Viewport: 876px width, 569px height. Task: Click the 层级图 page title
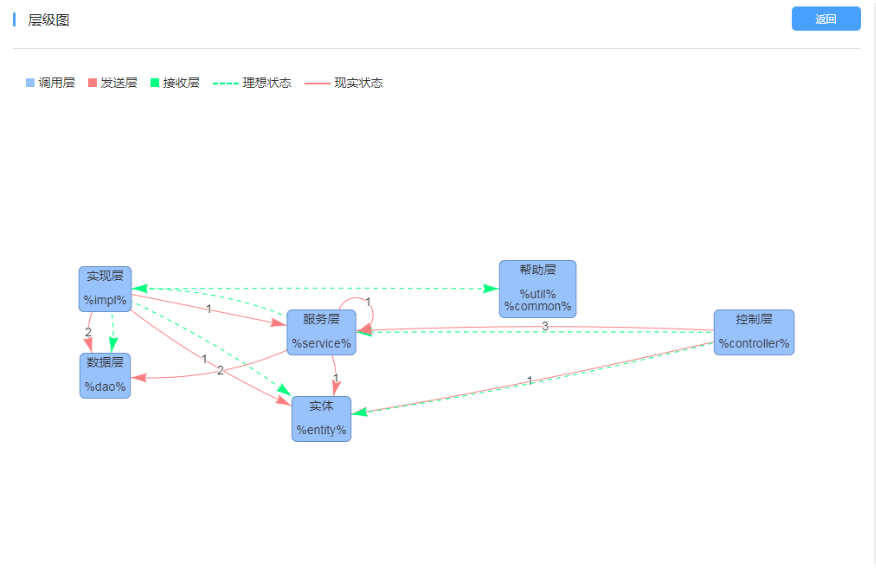coord(48,20)
